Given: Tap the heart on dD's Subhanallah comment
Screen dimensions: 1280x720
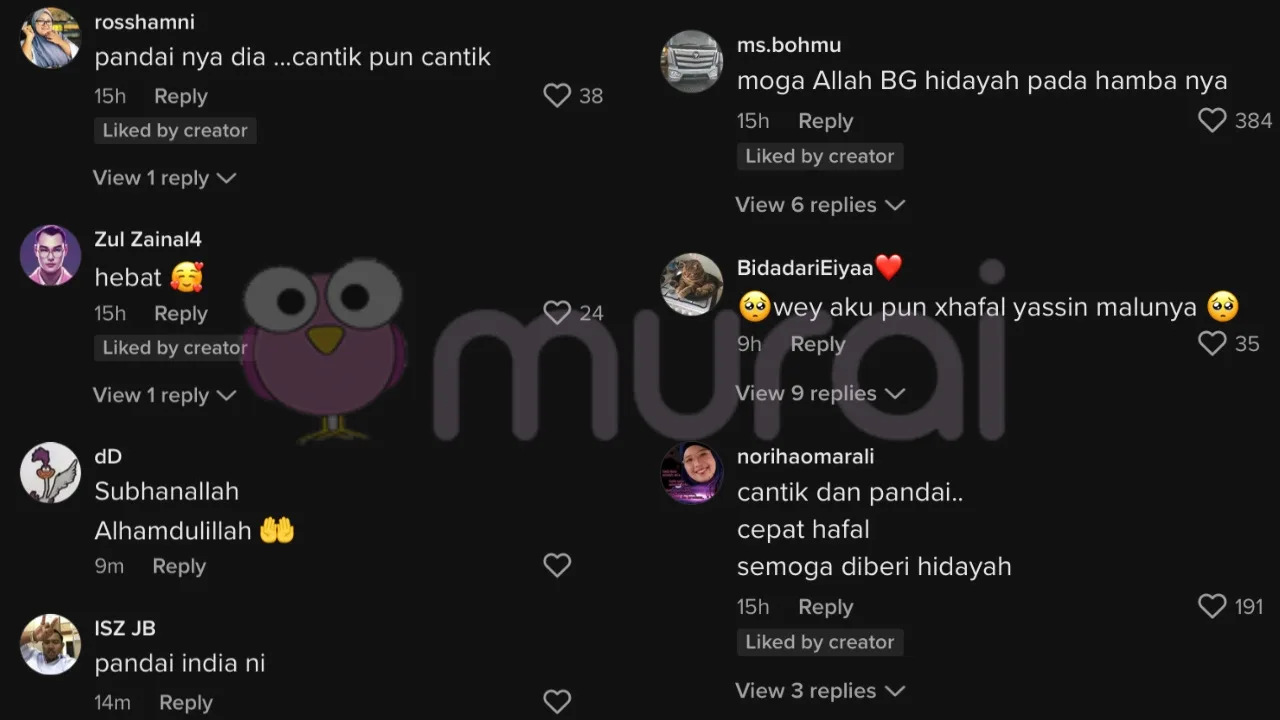Looking at the screenshot, I should click(557, 565).
